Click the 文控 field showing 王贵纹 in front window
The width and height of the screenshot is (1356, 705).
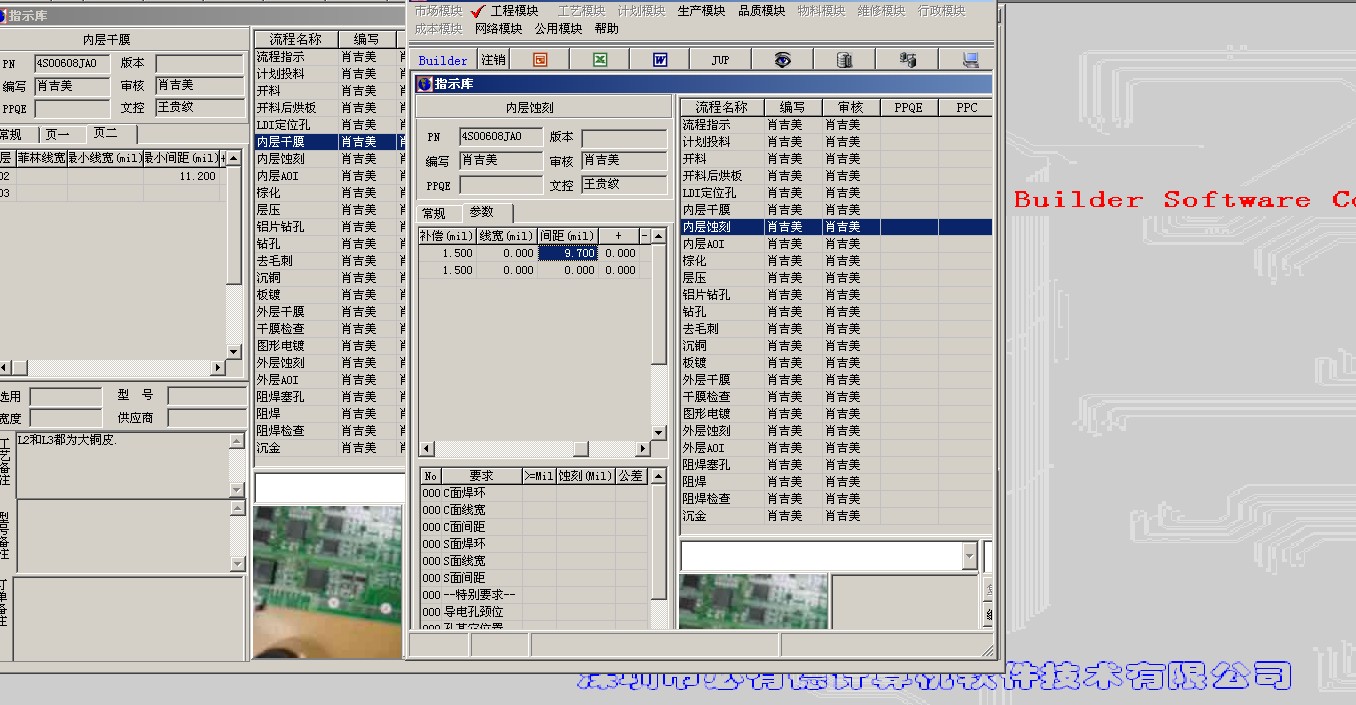[x=624, y=184]
